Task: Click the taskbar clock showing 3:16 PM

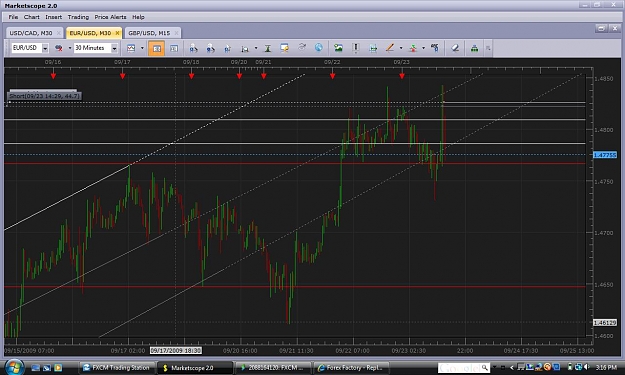Action: 606,367
